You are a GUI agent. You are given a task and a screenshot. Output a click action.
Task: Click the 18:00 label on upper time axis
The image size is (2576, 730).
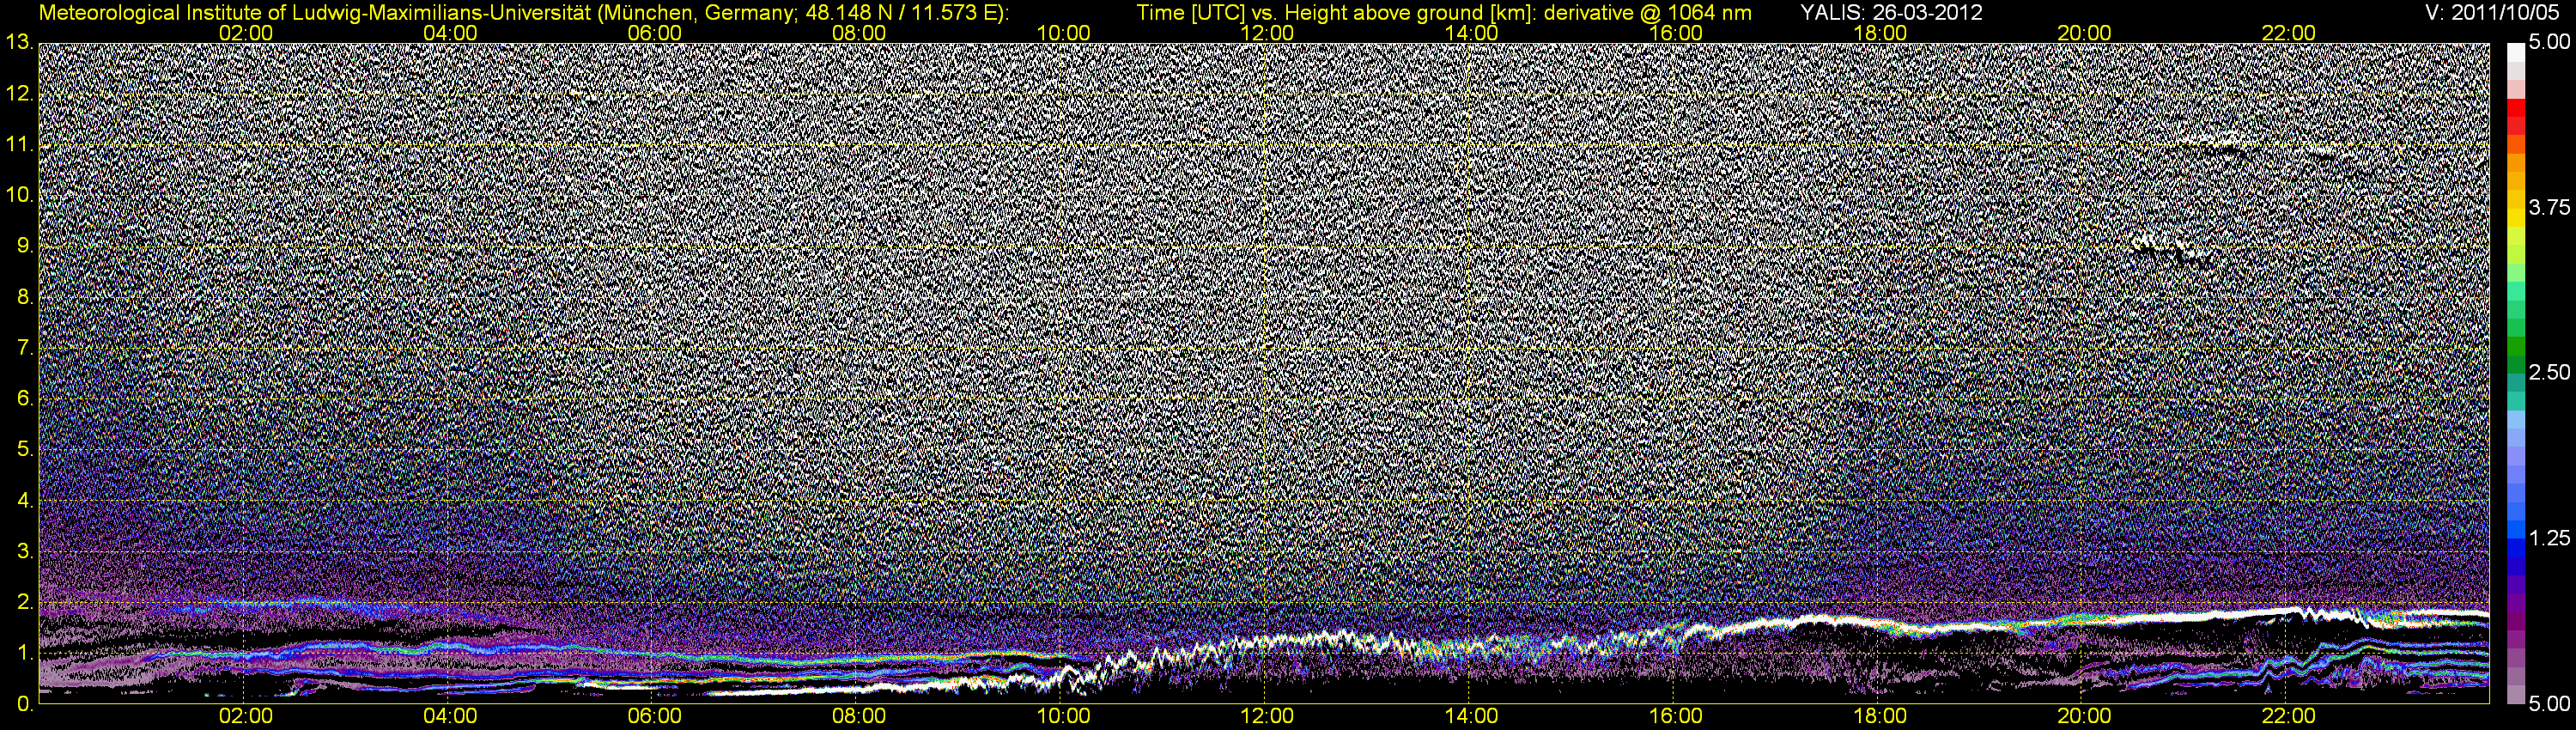pos(1880,33)
